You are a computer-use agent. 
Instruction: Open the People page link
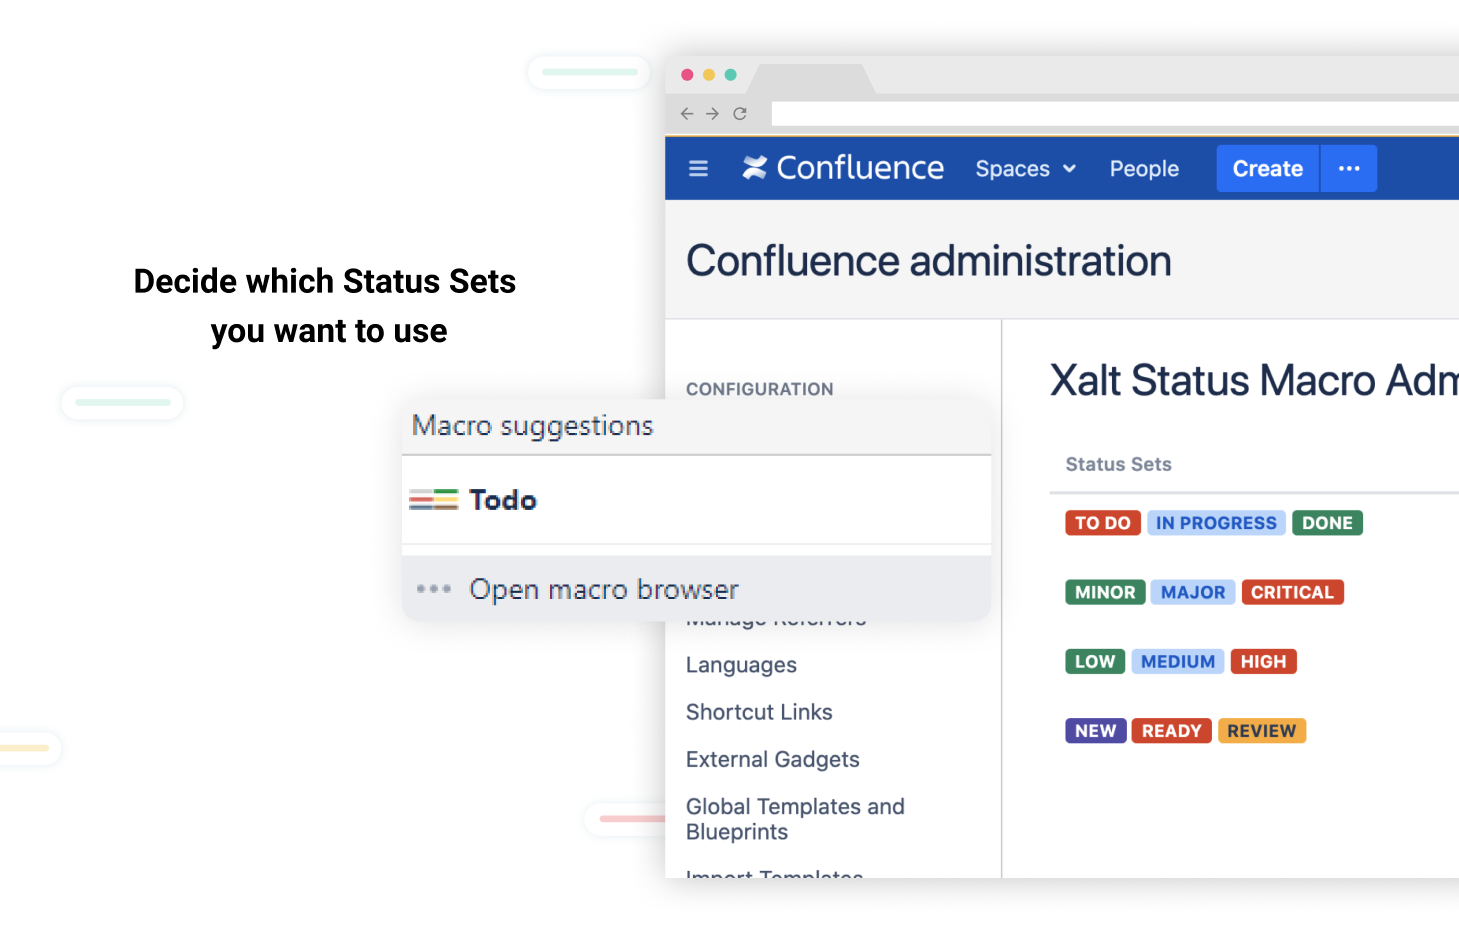1143,169
